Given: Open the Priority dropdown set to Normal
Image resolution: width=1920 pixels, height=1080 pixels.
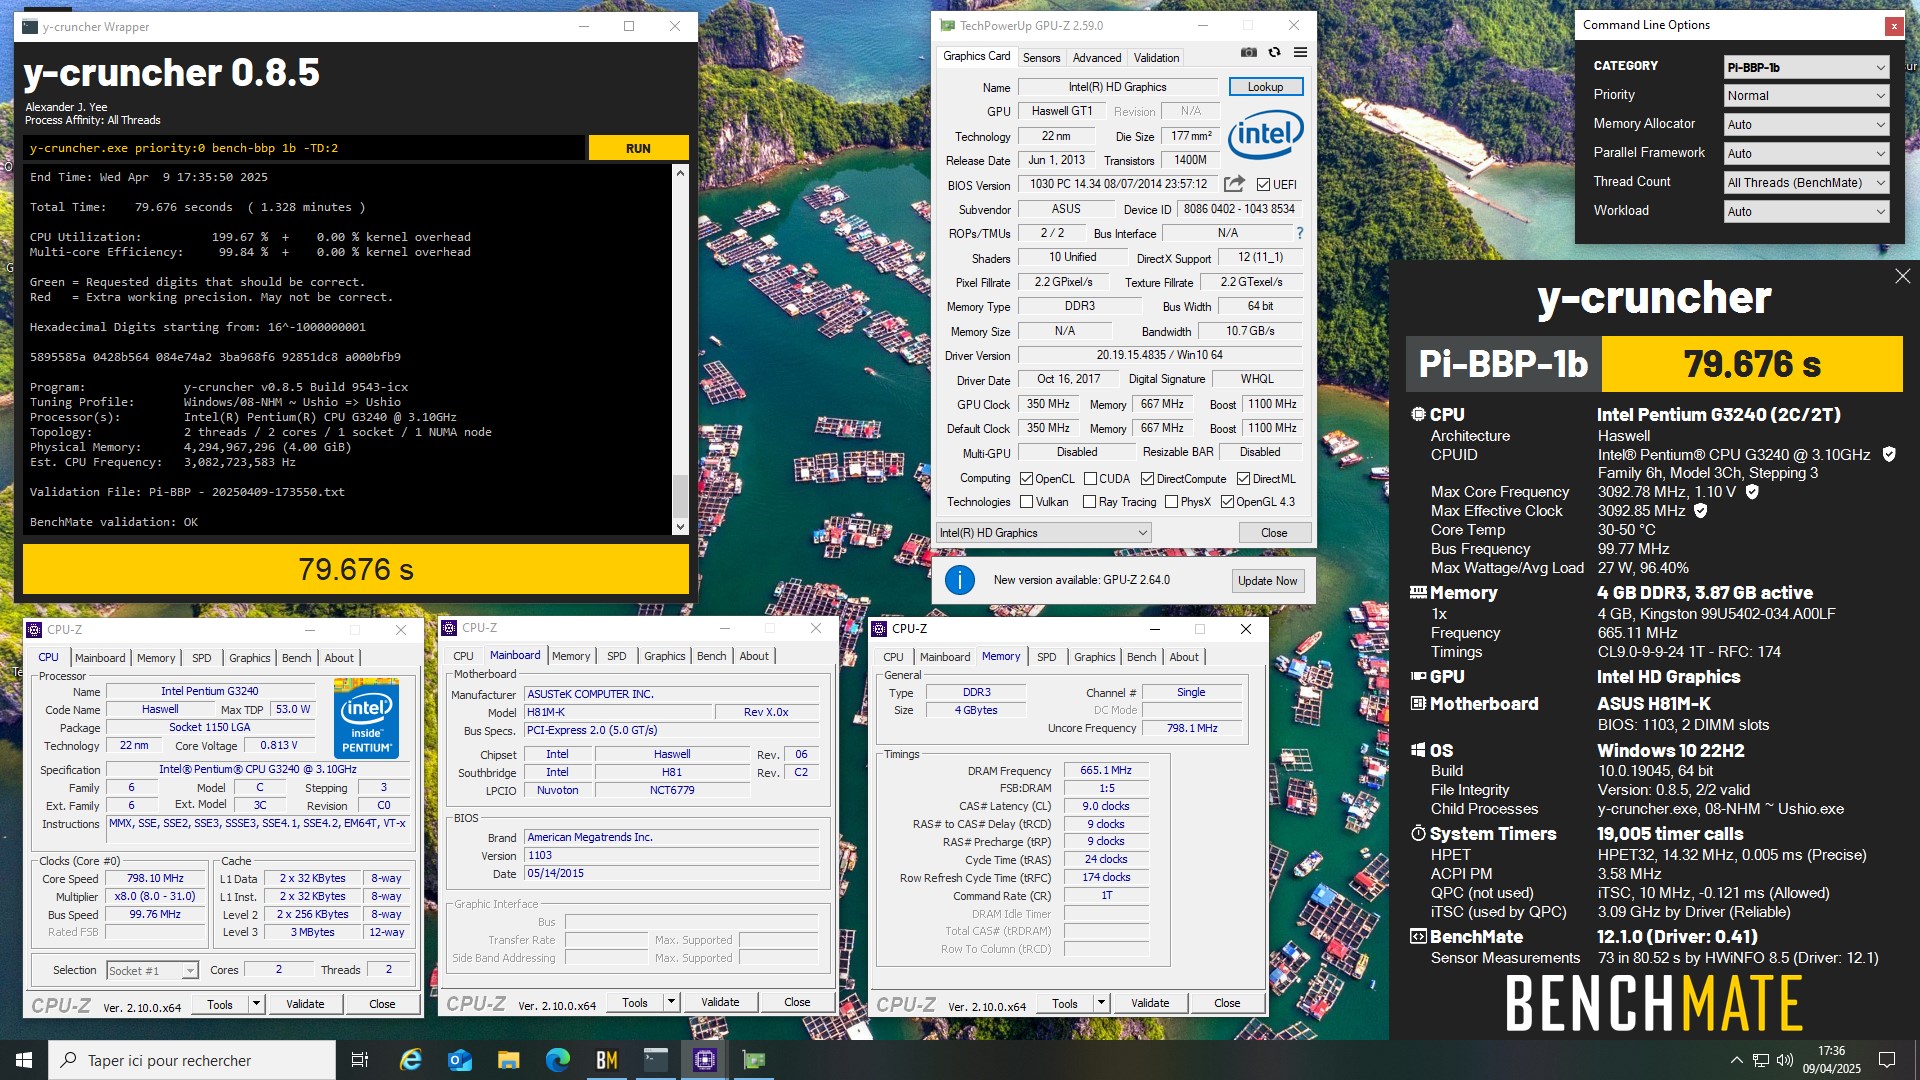Looking at the screenshot, I should tap(1806, 96).
